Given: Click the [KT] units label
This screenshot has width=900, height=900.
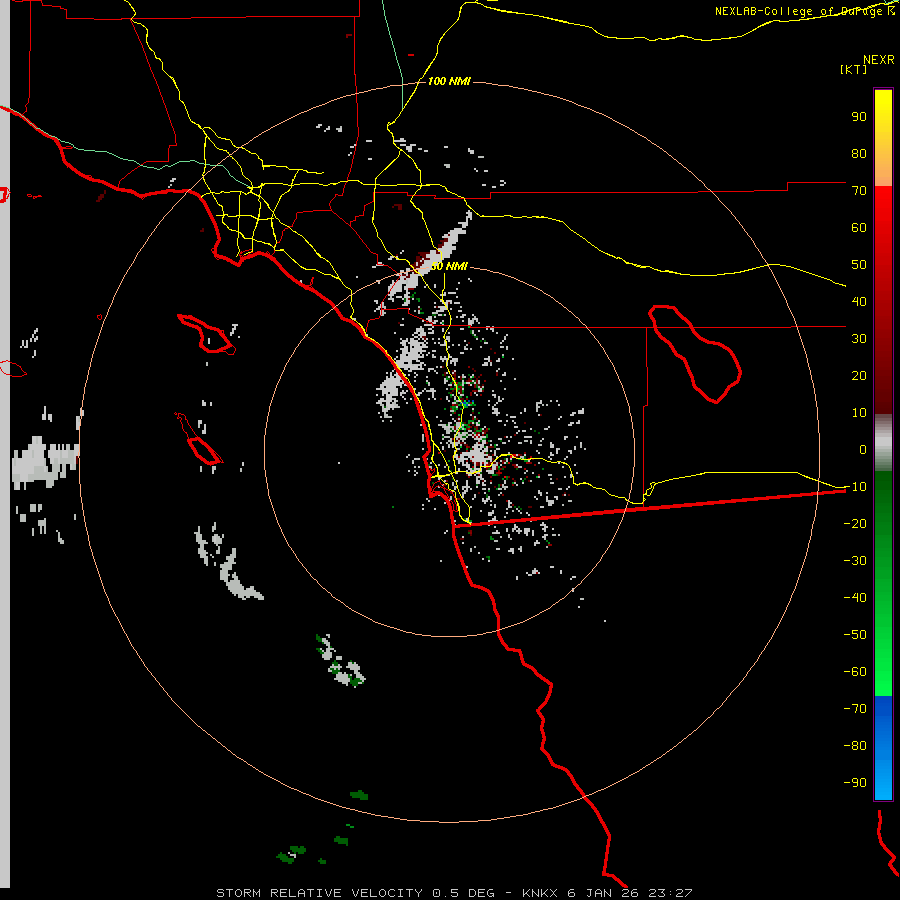Looking at the screenshot, I should [853, 69].
